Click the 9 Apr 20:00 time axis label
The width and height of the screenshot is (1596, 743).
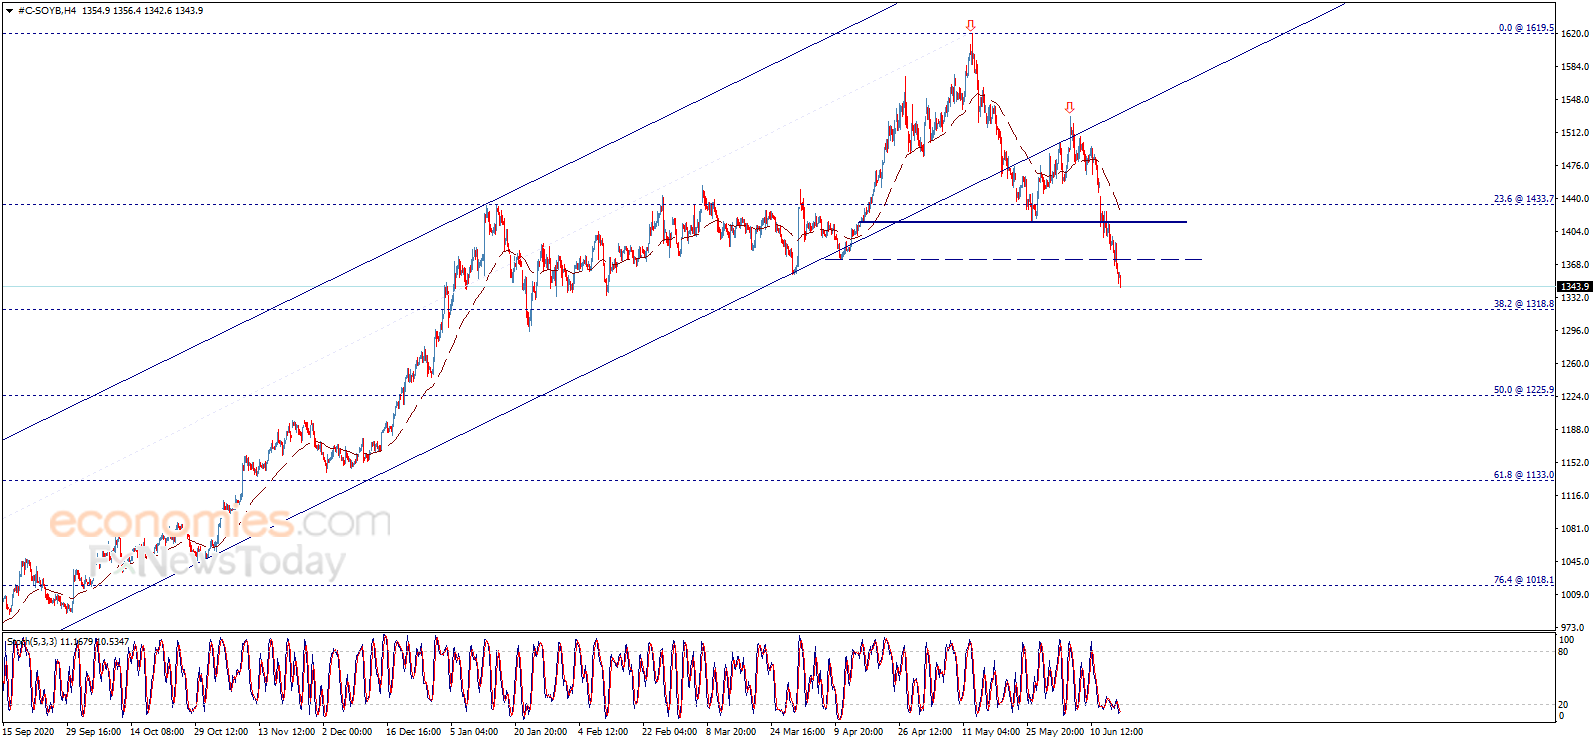click(x=859, y=732)
